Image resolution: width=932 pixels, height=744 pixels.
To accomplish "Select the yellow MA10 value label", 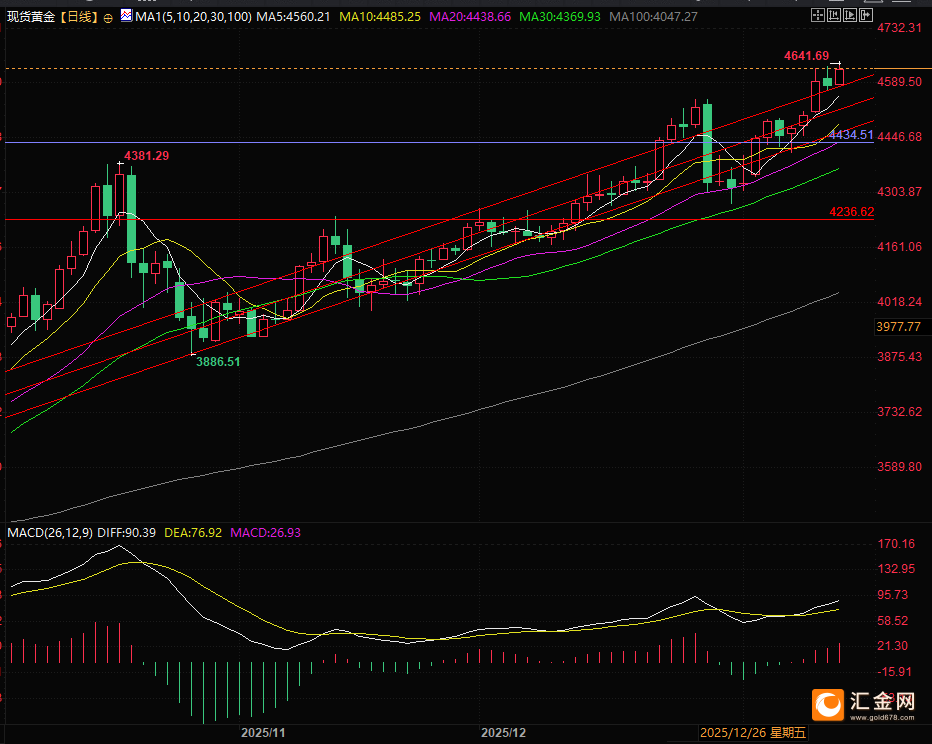I will (x=383, y=17).
